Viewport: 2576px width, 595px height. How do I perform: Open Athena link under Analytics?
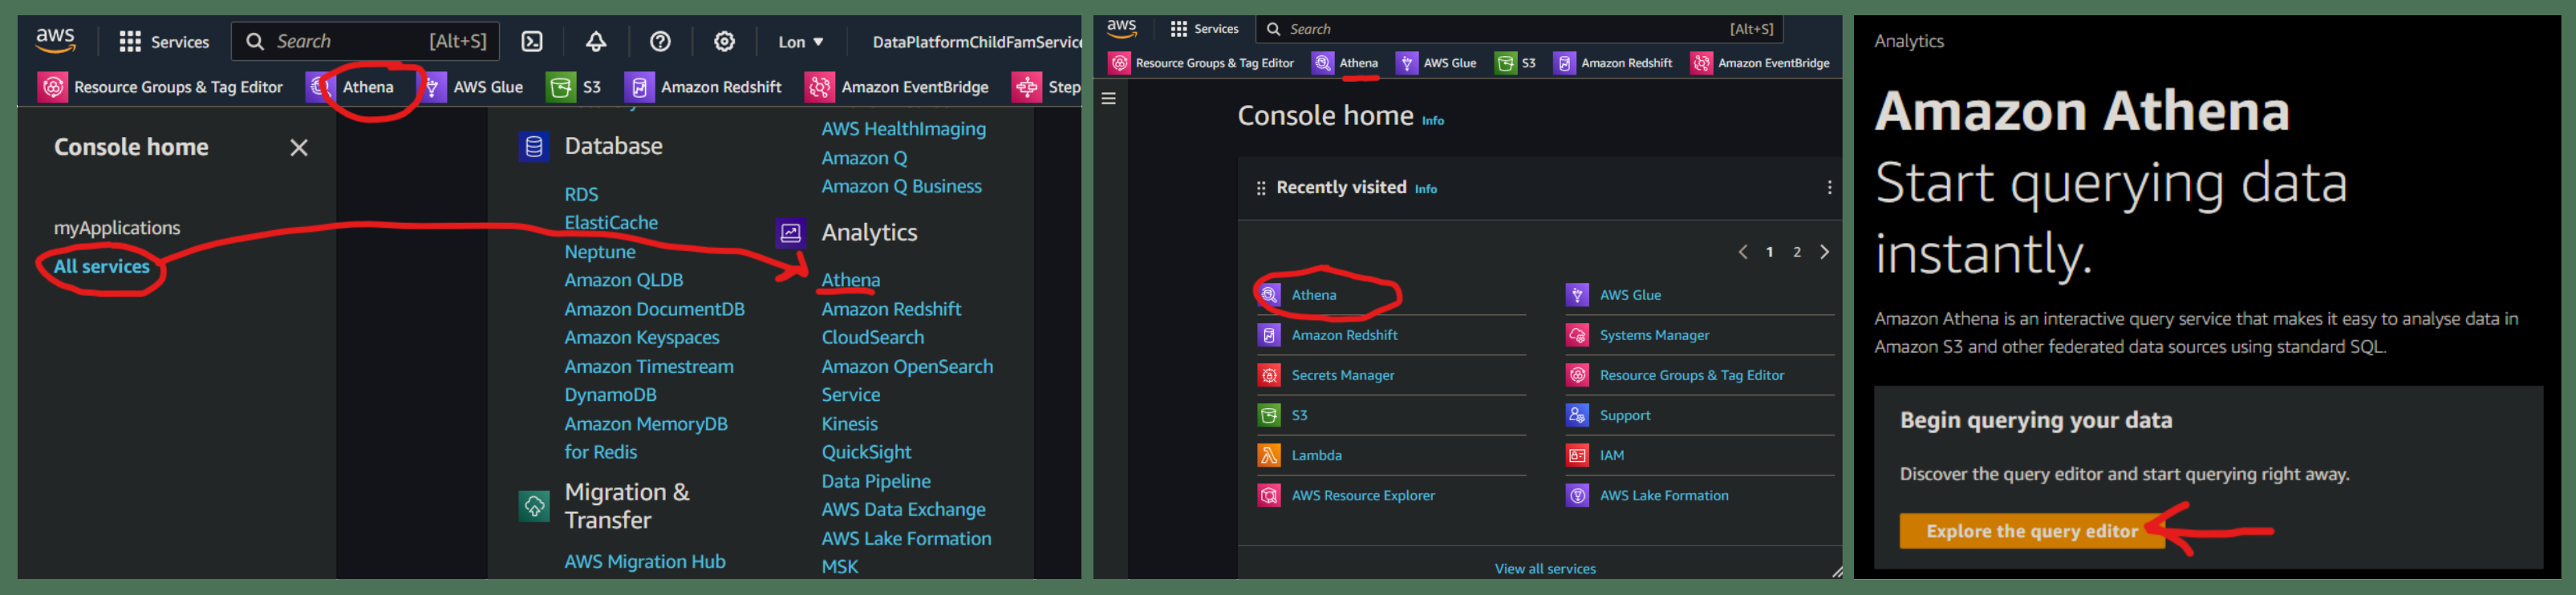coord(851,280)
